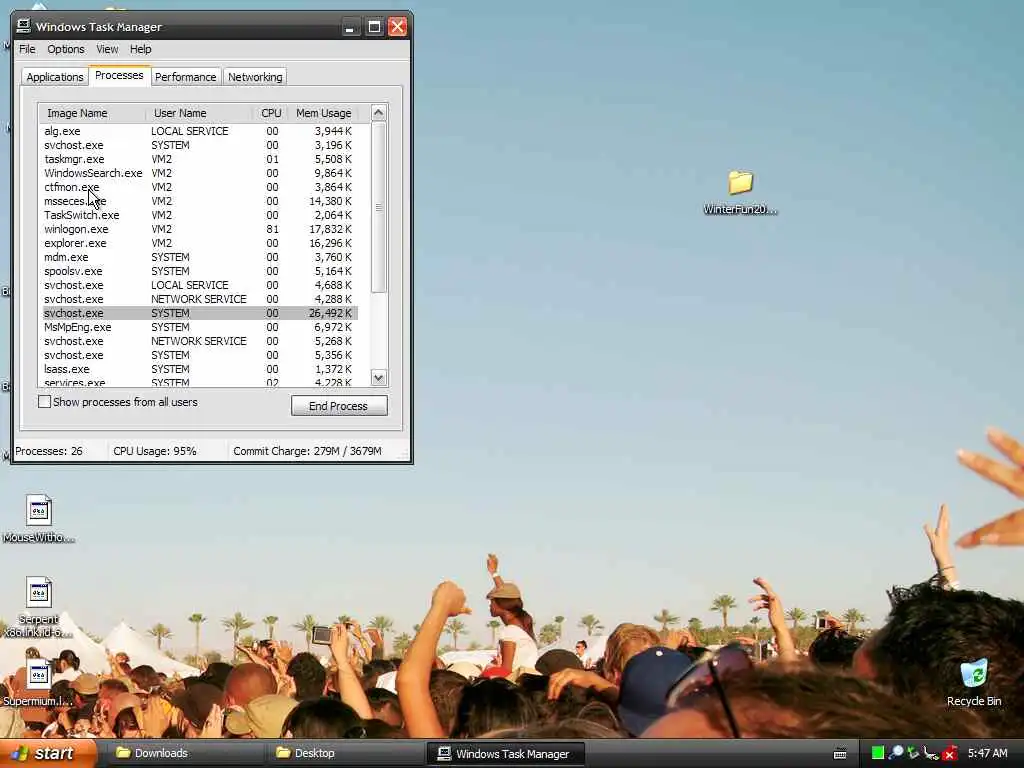Select the taskmgr.exe process row
Image resolution: width=1024 pixels, height=768 pixels.
(199, 159)
